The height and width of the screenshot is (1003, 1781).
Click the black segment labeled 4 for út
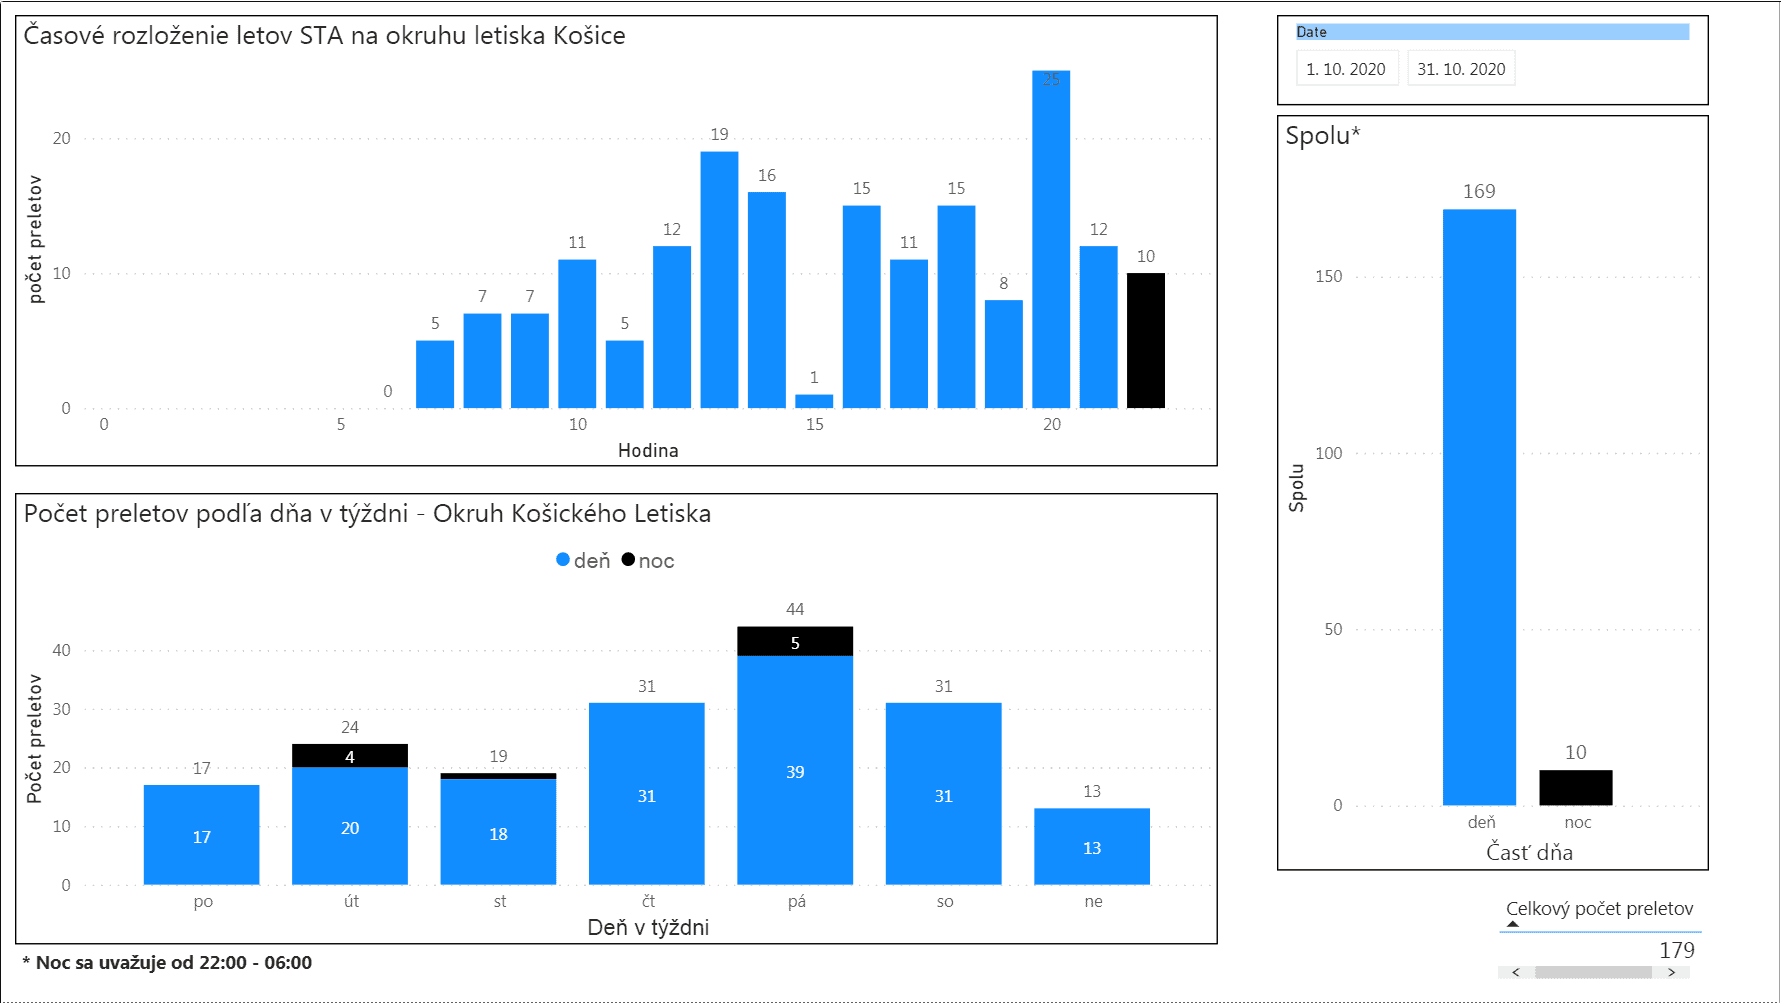[350, 756]
